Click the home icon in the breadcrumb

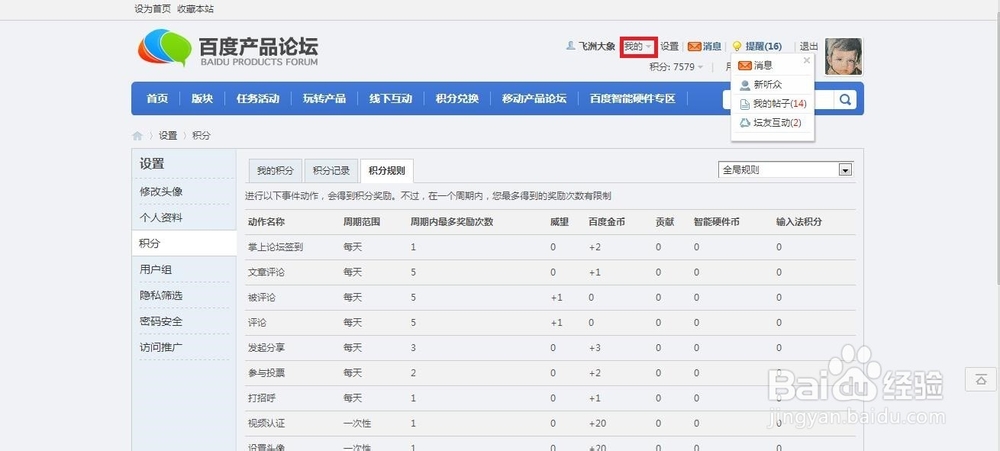click(137, 136)
